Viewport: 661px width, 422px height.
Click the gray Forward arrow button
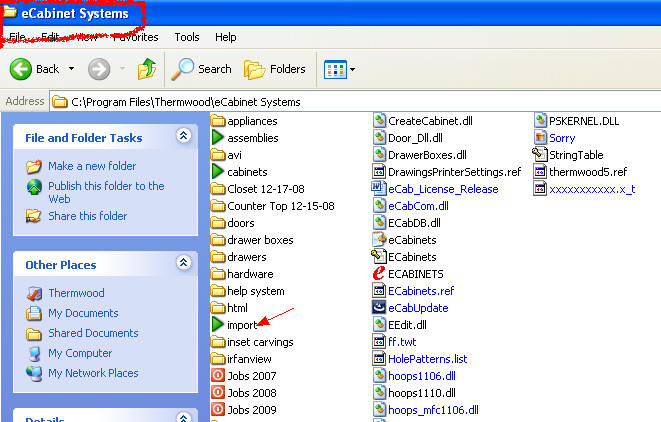99,69
